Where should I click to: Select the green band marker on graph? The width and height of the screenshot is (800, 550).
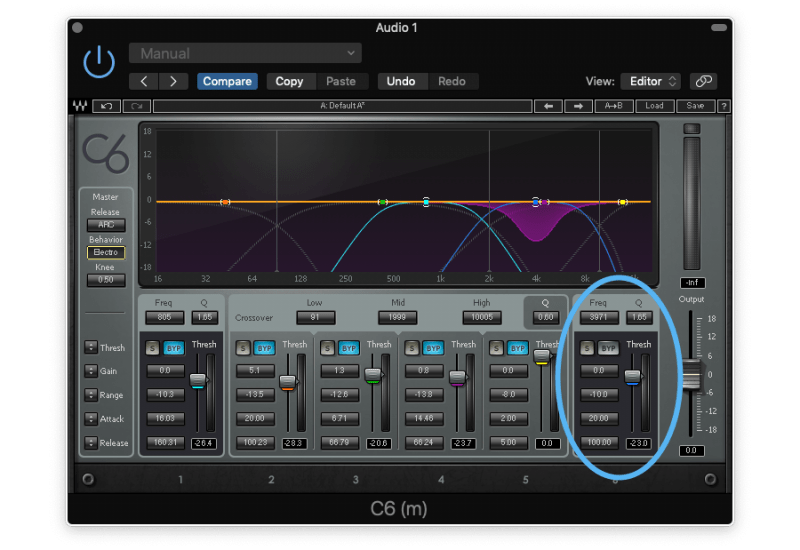click(x=382, y=202)
